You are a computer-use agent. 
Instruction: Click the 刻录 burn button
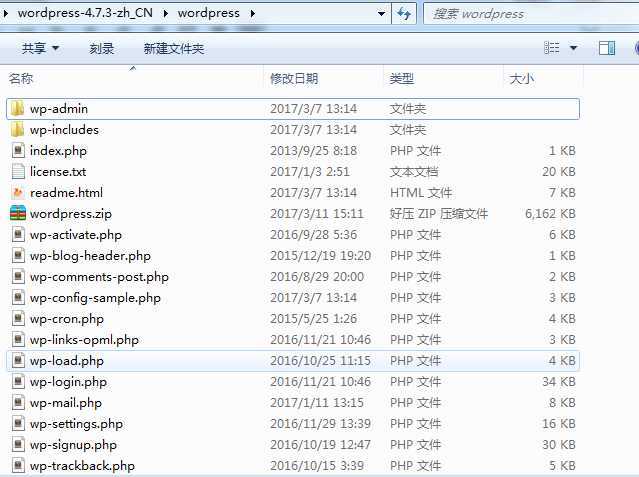click(x=101, y=49)
